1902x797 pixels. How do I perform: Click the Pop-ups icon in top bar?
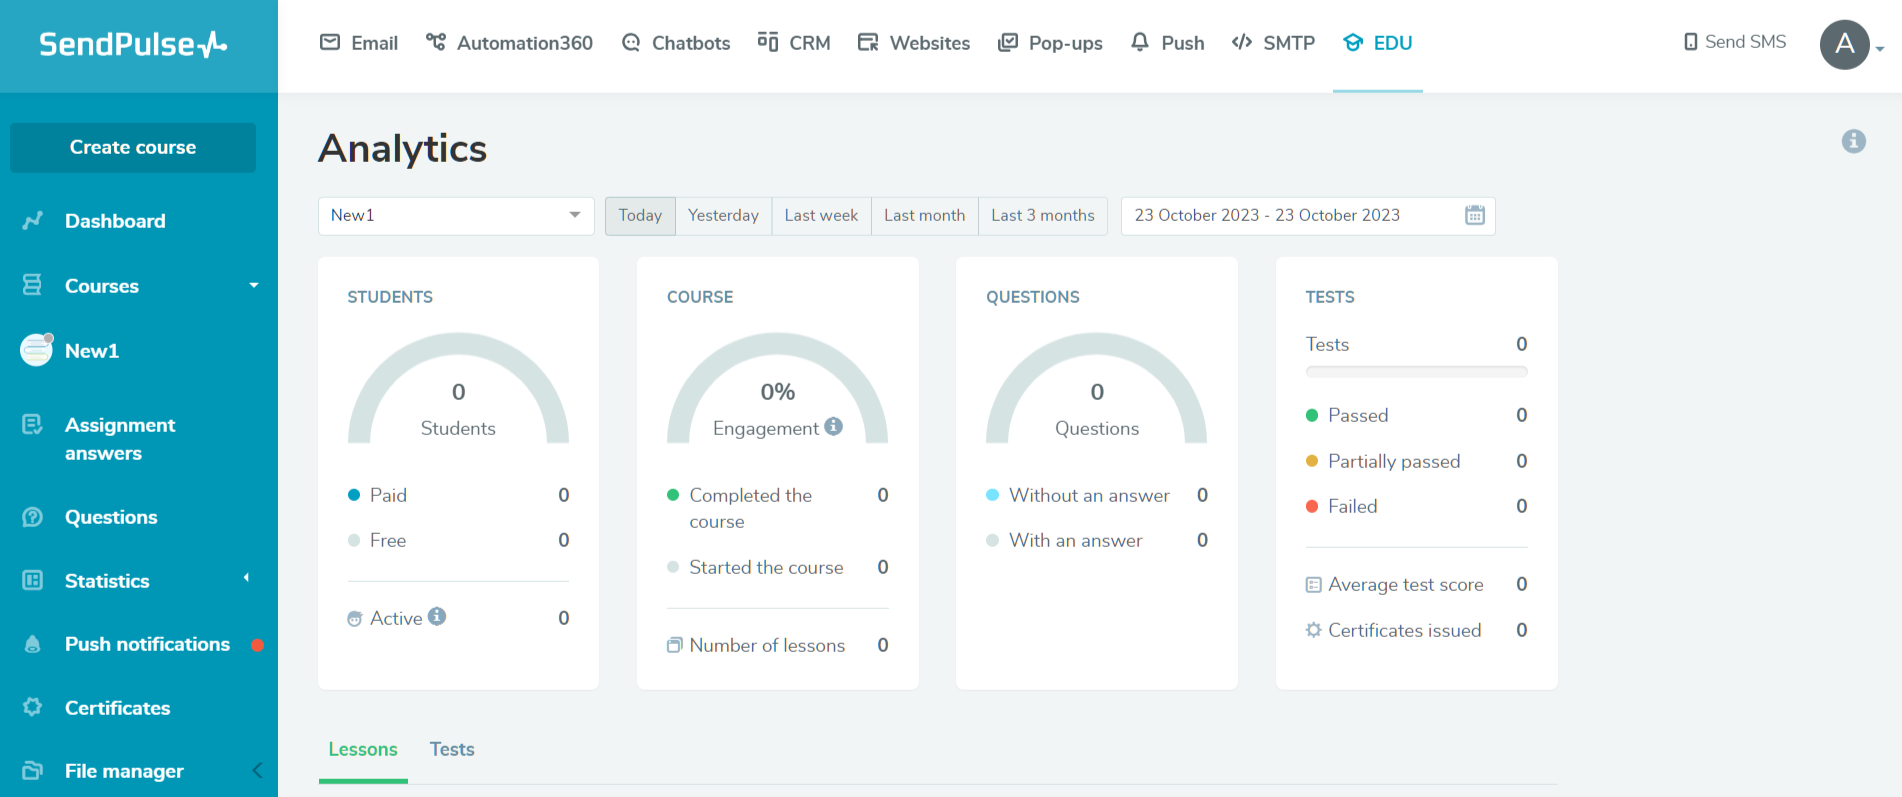click(1008, 42)
